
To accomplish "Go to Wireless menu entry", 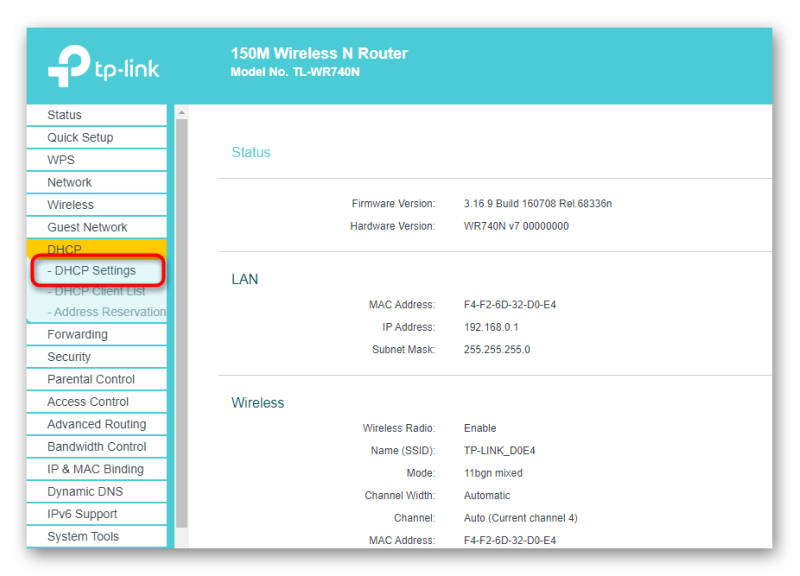I will (x=97, y=205).
